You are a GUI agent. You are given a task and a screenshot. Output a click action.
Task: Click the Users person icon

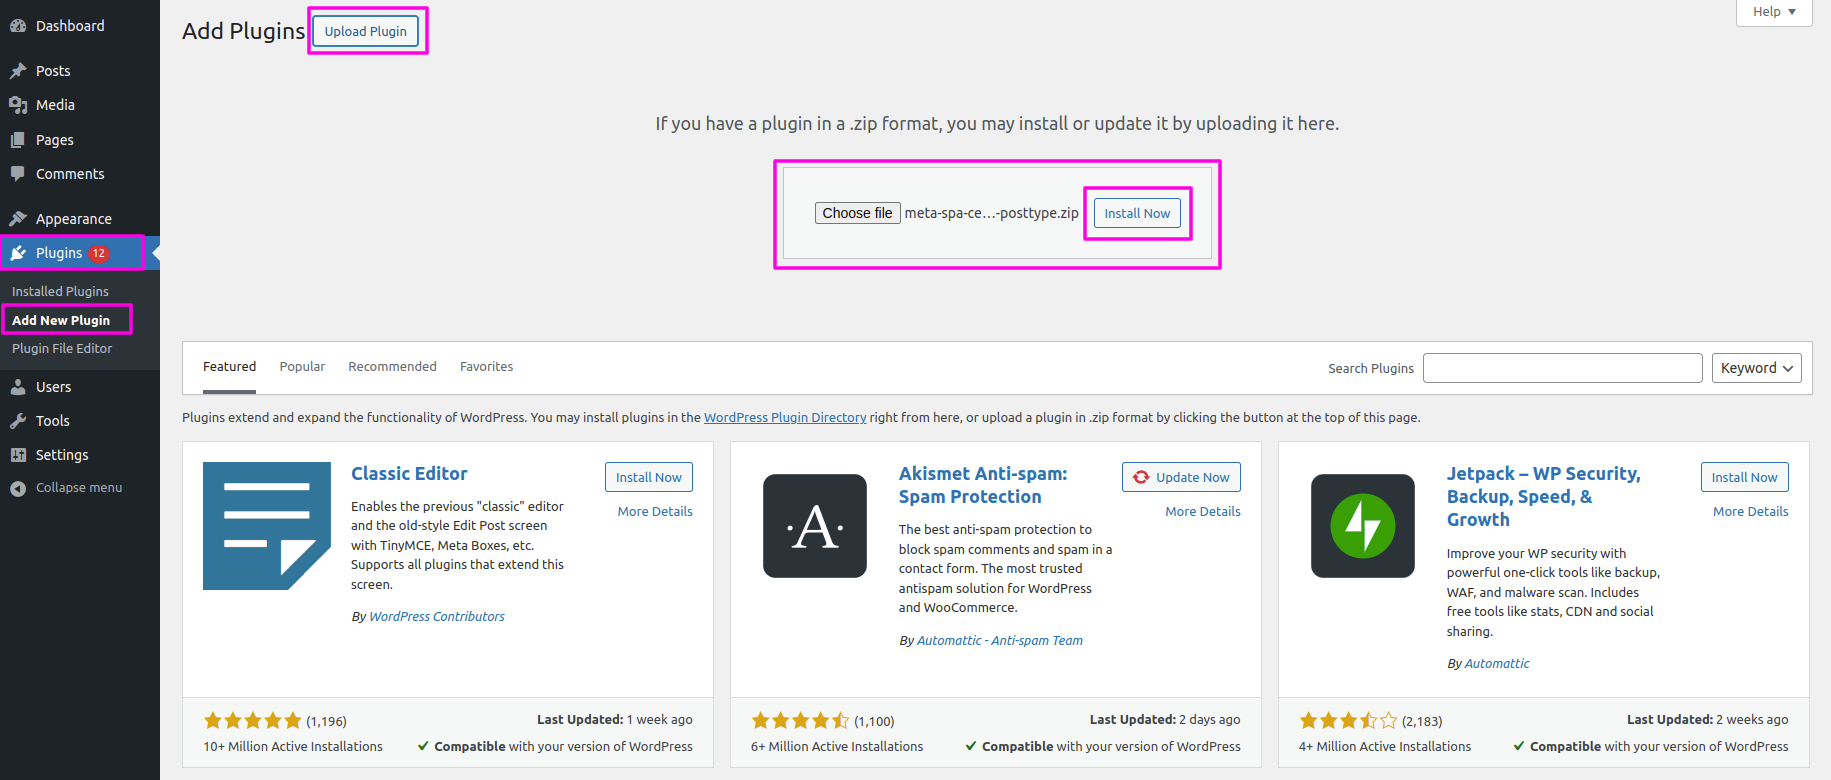(x=18, y=387)
